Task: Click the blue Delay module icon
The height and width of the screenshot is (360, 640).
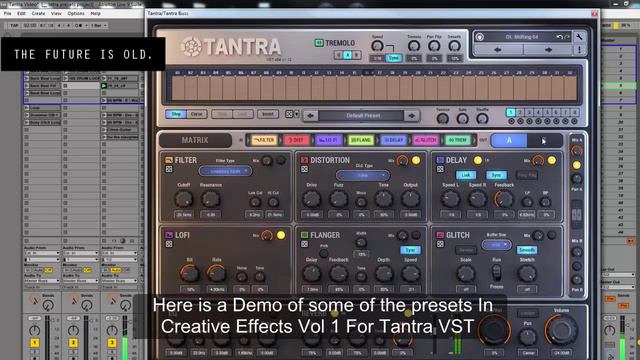Action: (440, 160)
